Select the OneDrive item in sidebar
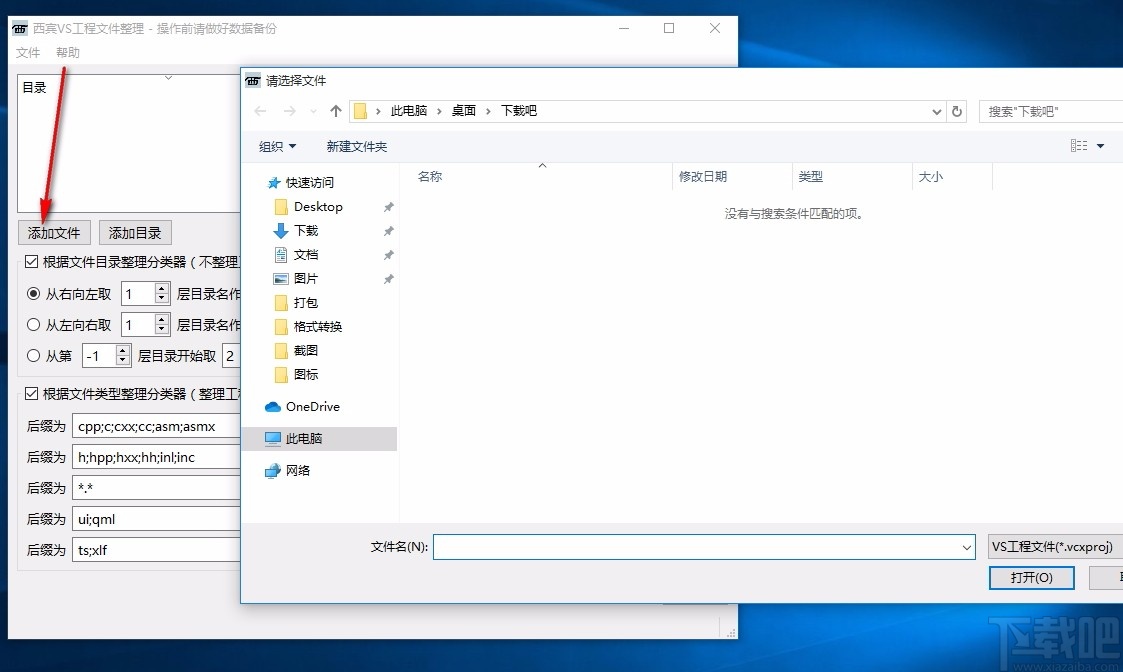The height and width of the screenshot is (672, 1123). 311,407
